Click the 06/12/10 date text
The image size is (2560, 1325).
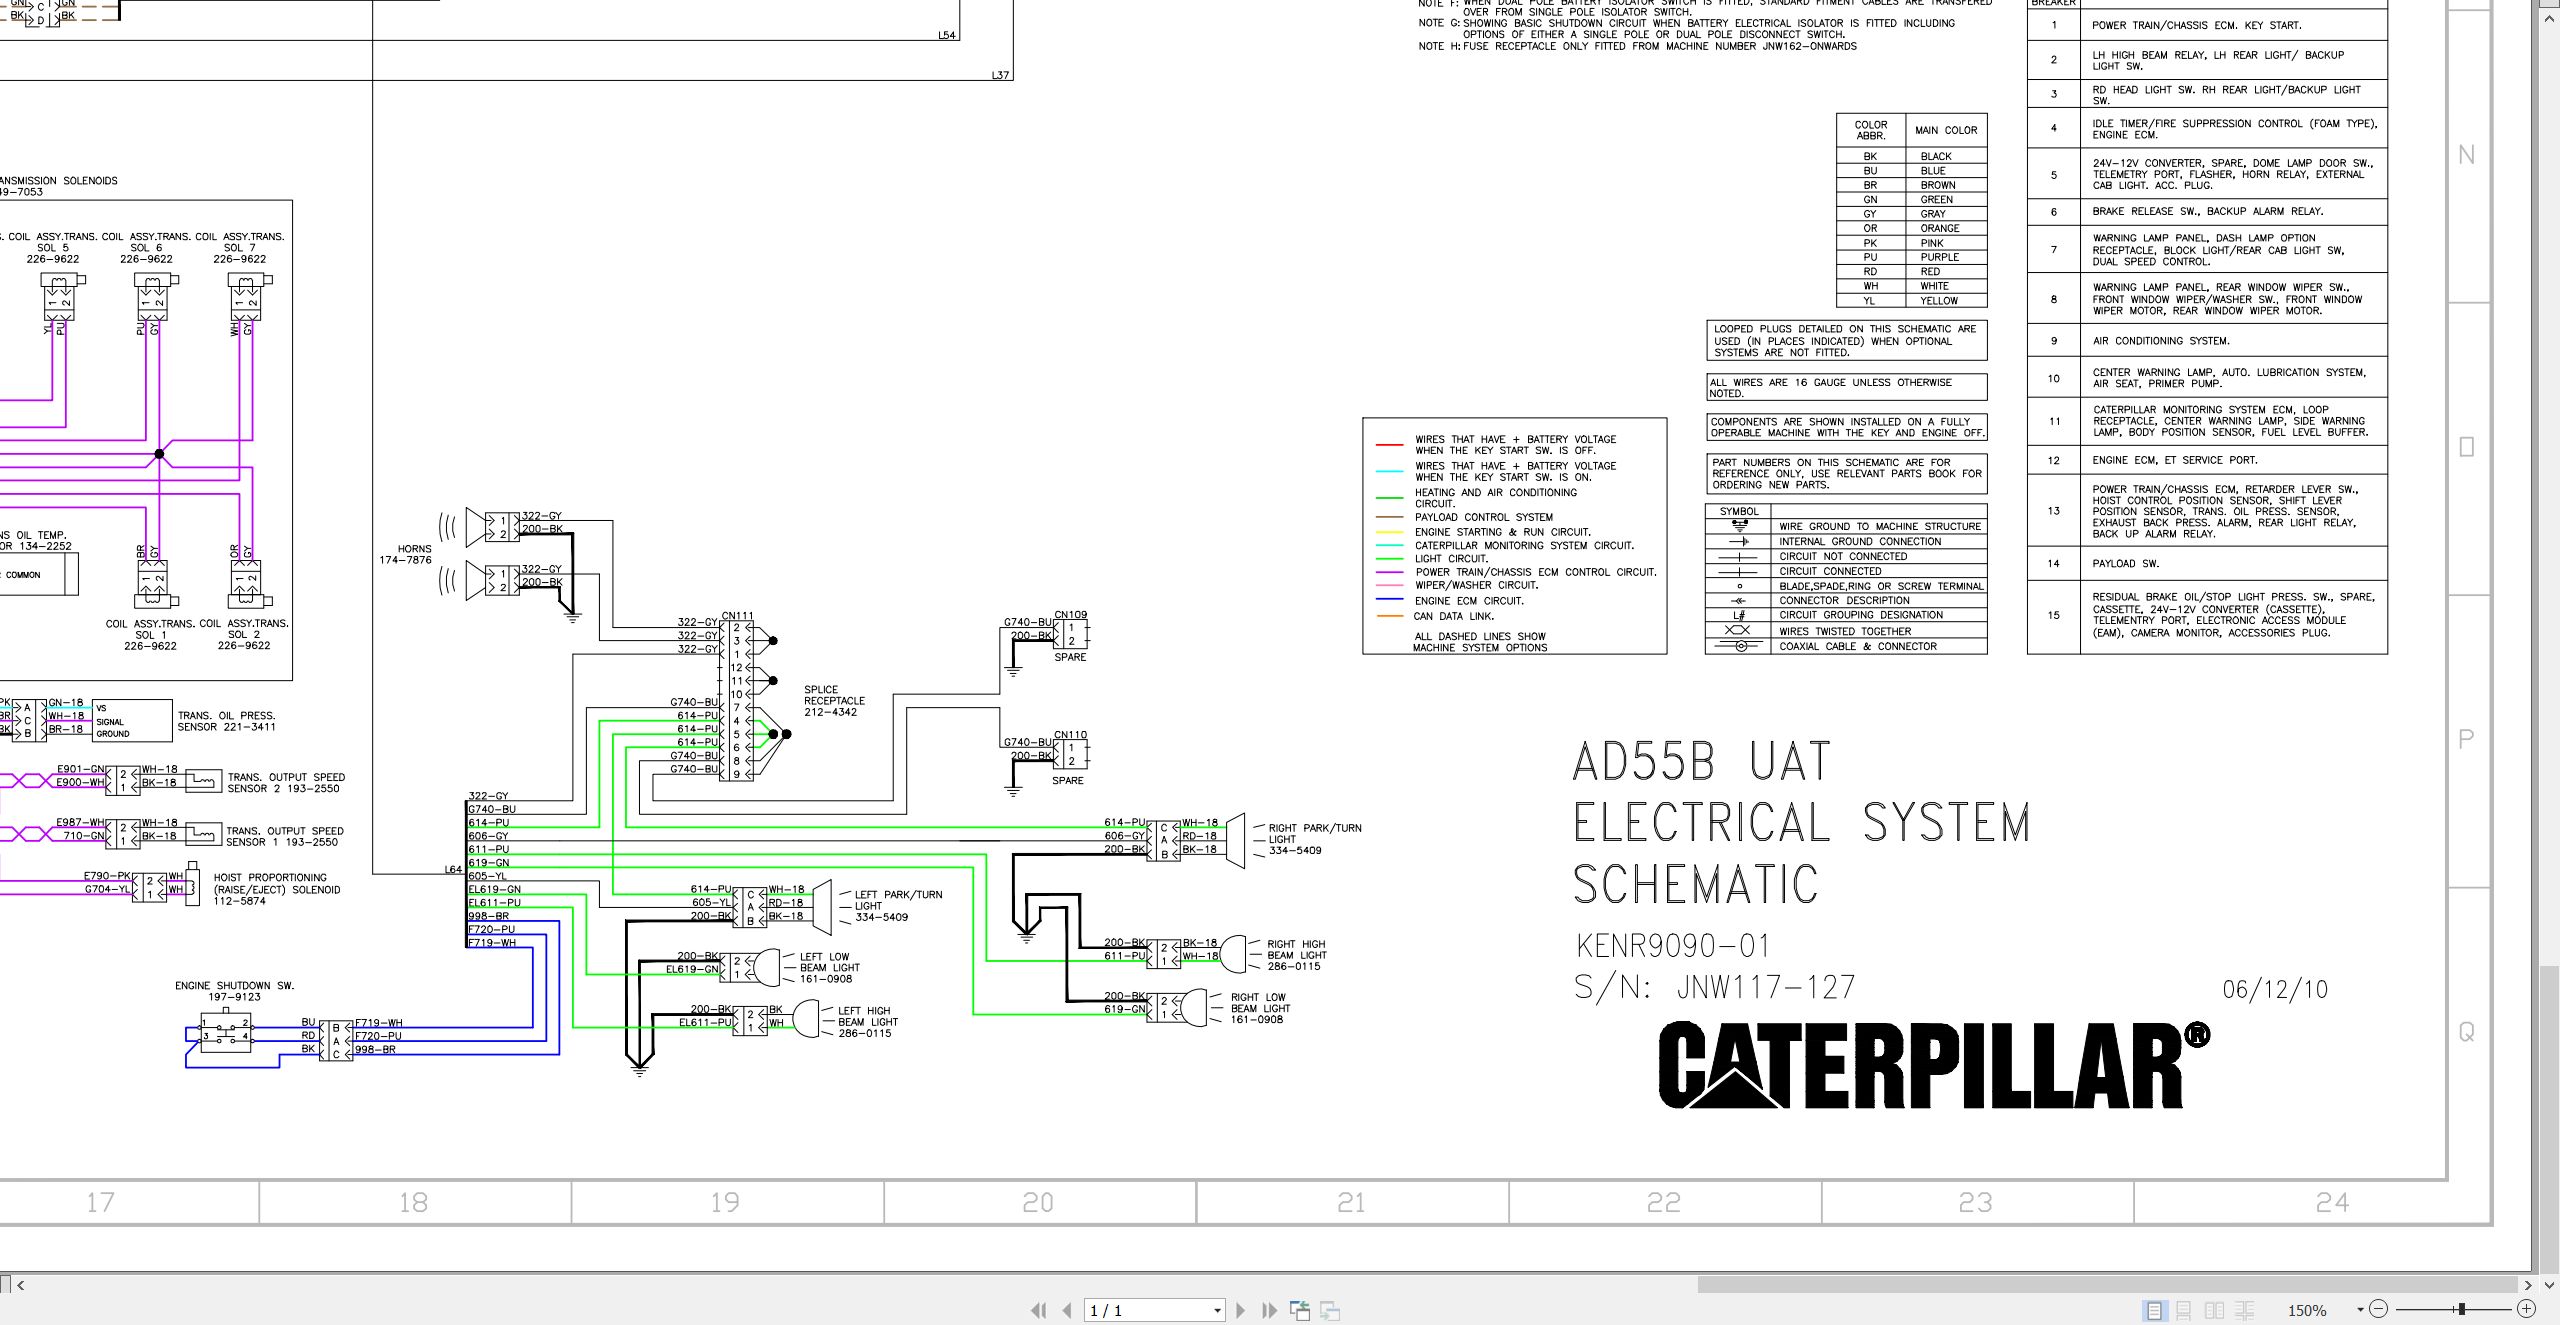tap(2275, 990)
